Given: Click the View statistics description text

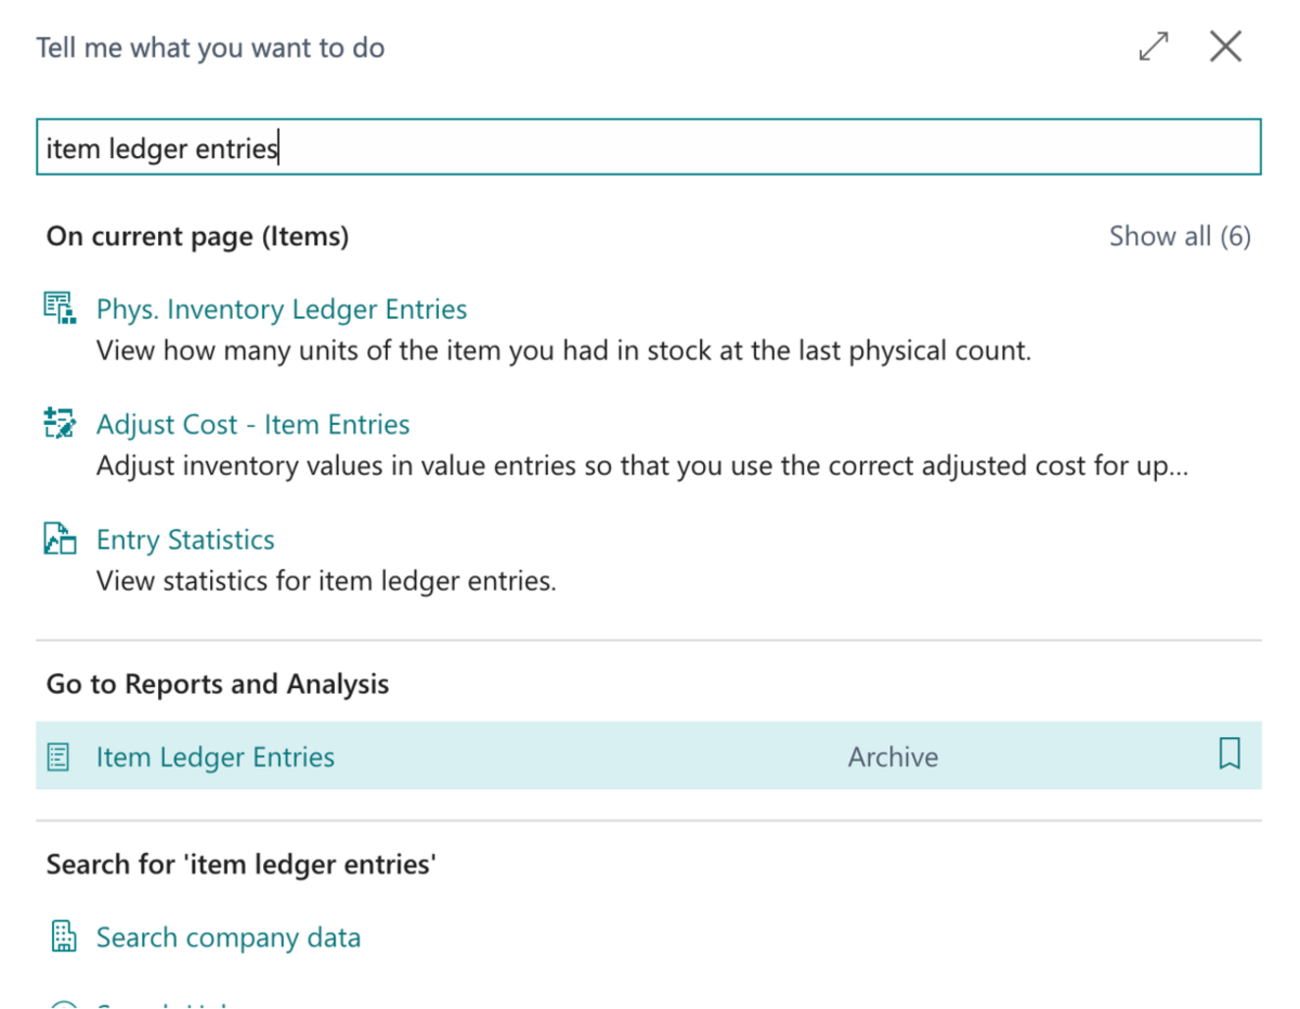Looking at the screenshot, I should 326,581.
